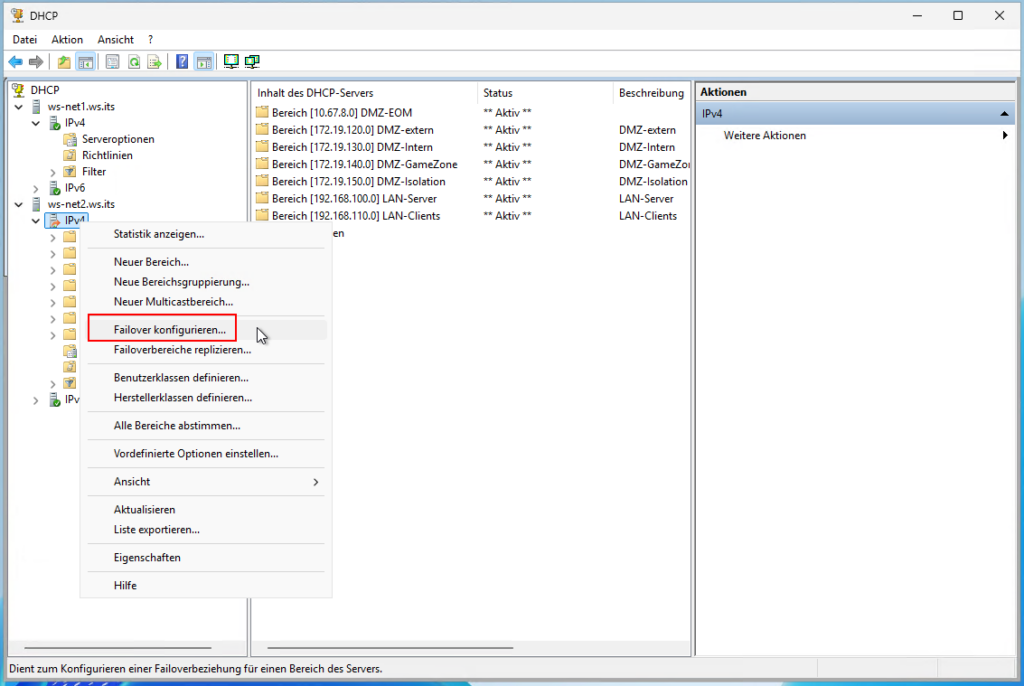The height and width of the screenshot is (686, 1024).
Task: Toggle the show/hide console tree icon
Action: (x=86, y=62)
